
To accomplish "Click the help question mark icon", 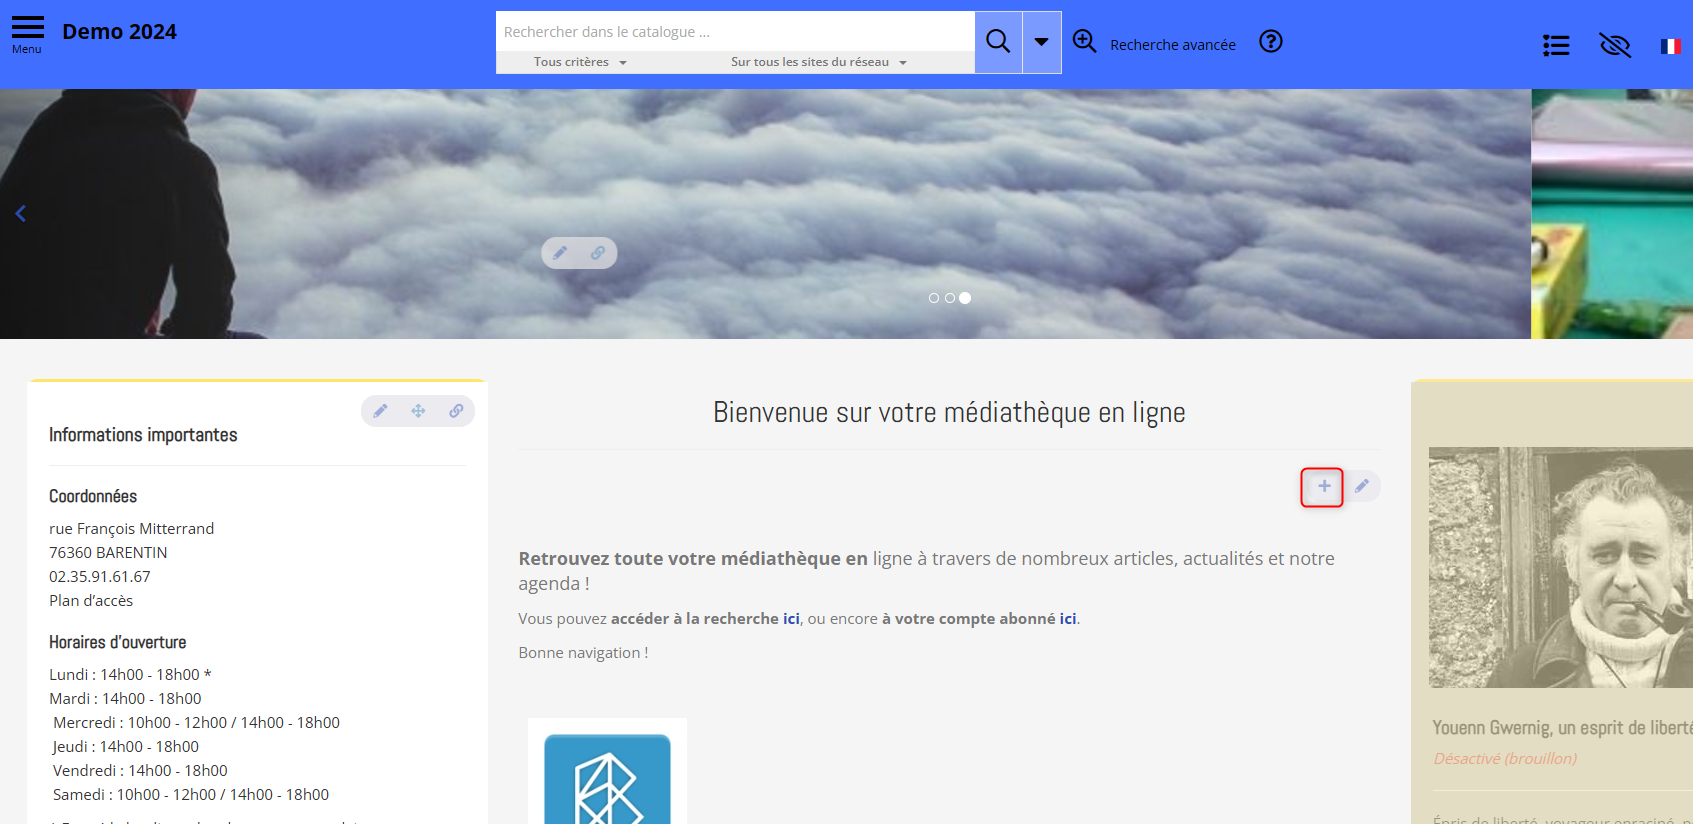I will (x=1270, y=42).
